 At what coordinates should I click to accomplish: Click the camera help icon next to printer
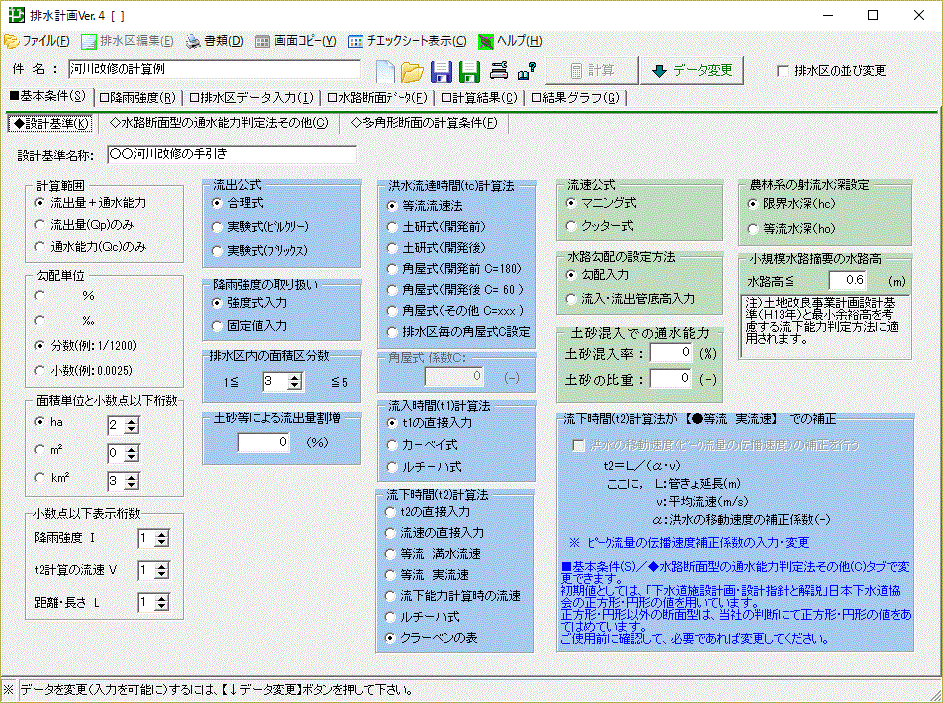[524, 69]
